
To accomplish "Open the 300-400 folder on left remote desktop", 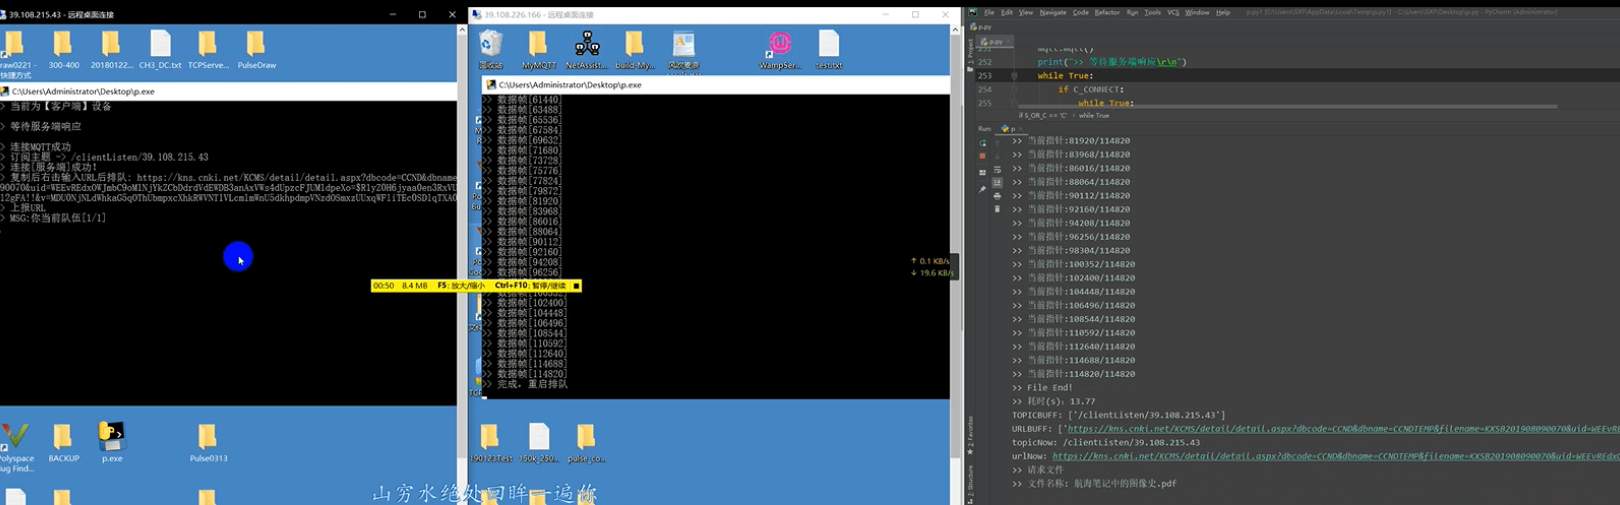I will (x=63, y=49).
